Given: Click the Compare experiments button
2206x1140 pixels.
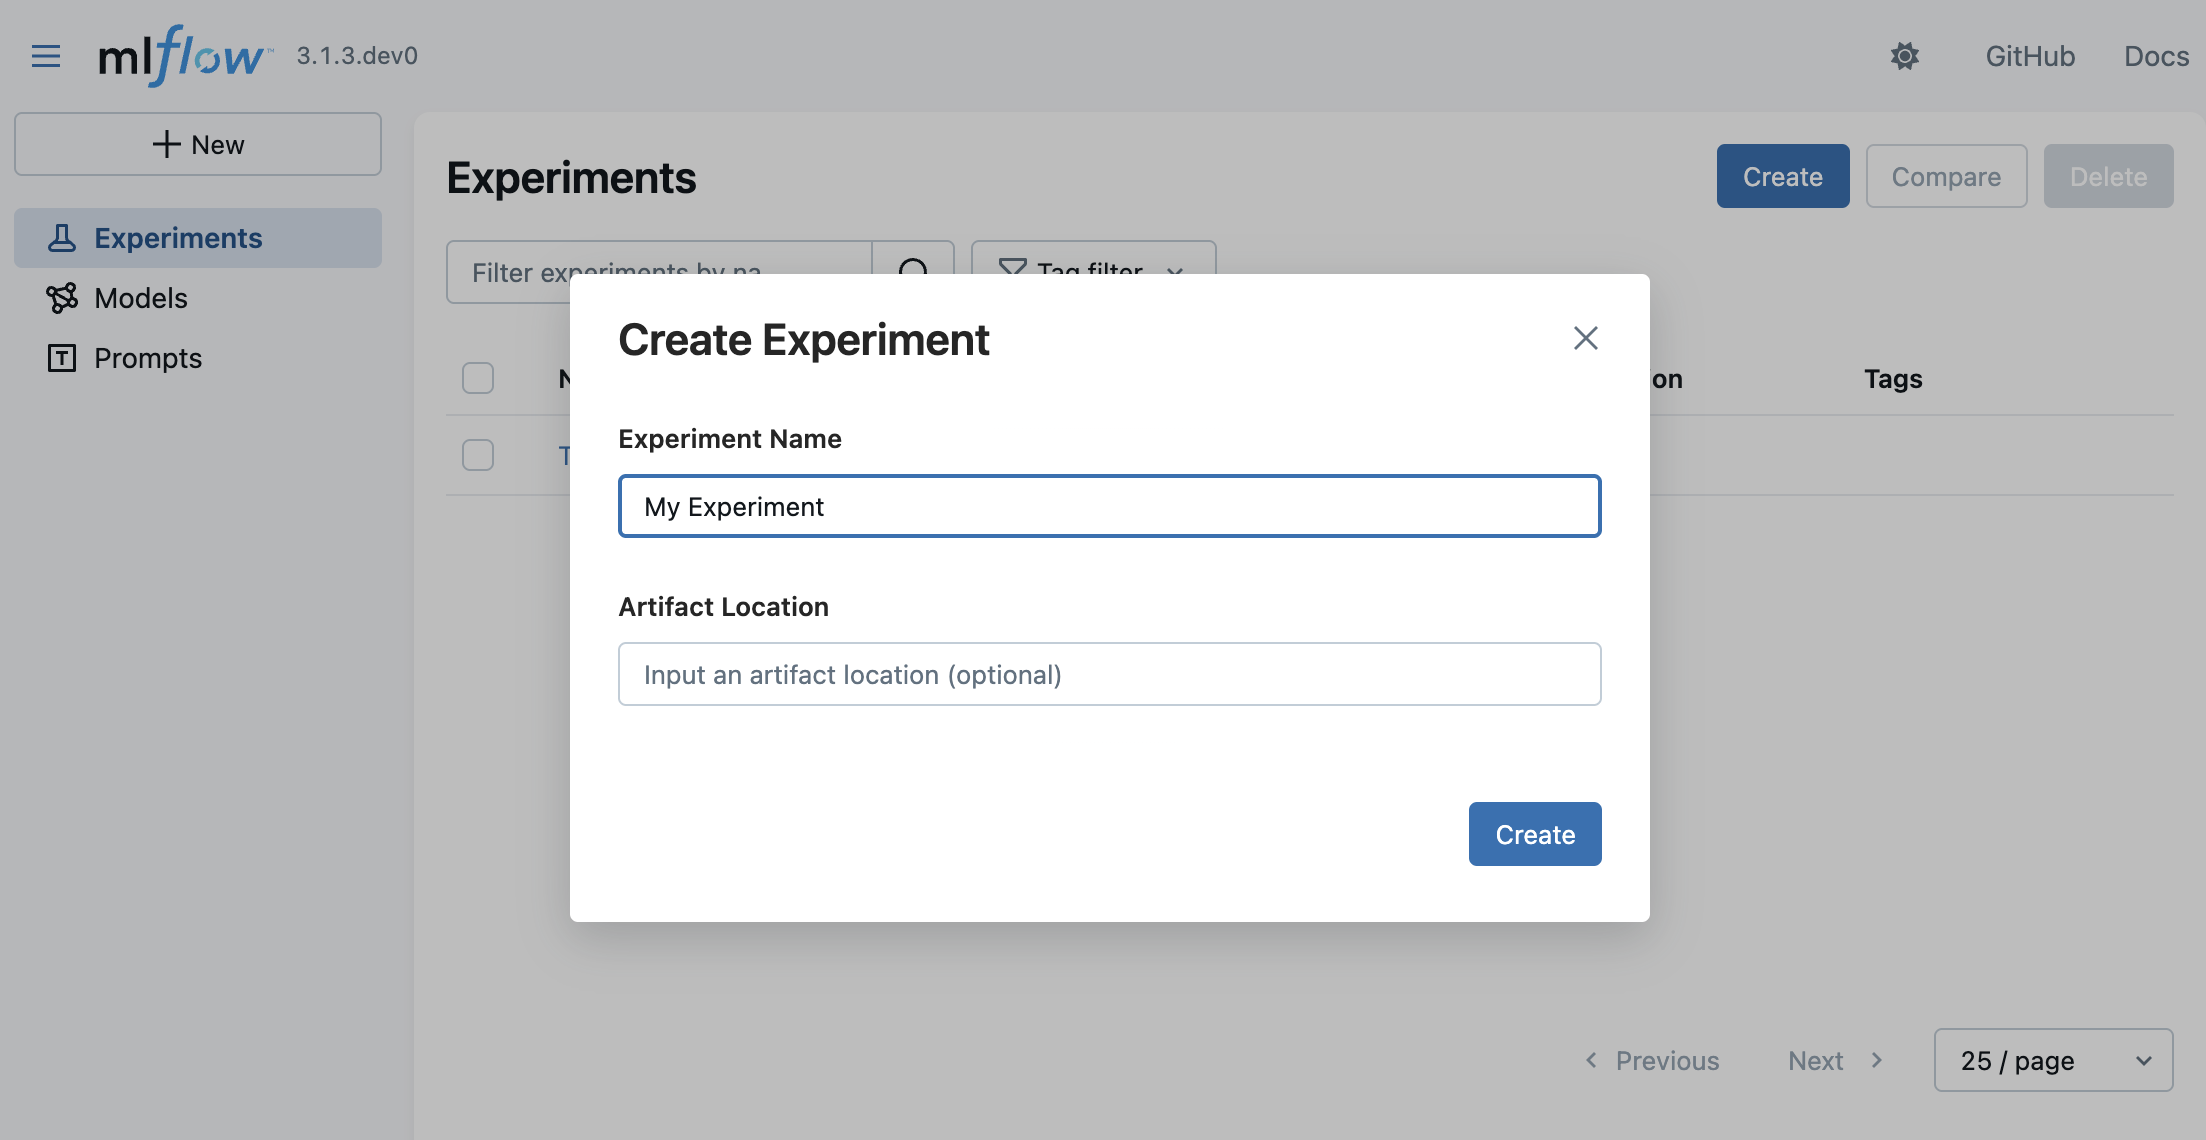Looking at the screenshot, I should click(x=1945, y=176).
